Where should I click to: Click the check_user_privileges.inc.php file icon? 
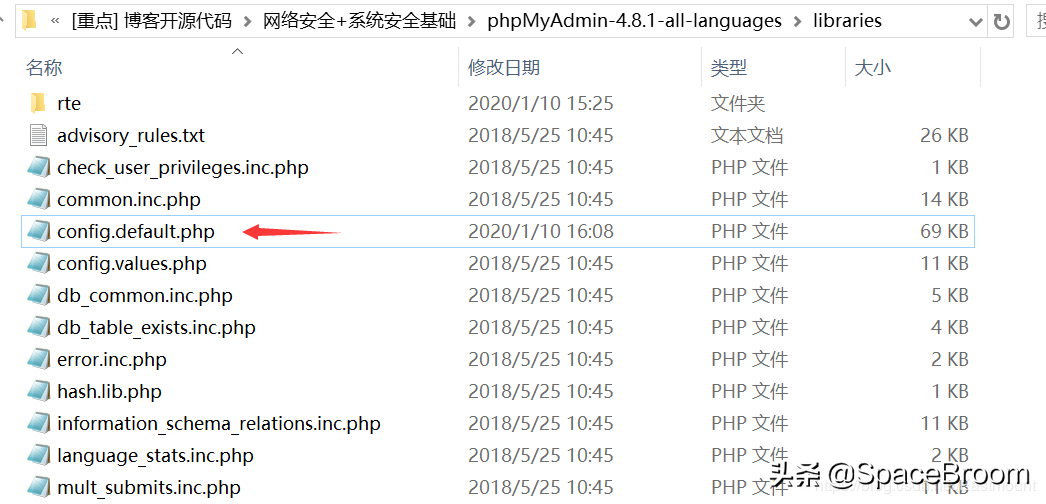39,167
